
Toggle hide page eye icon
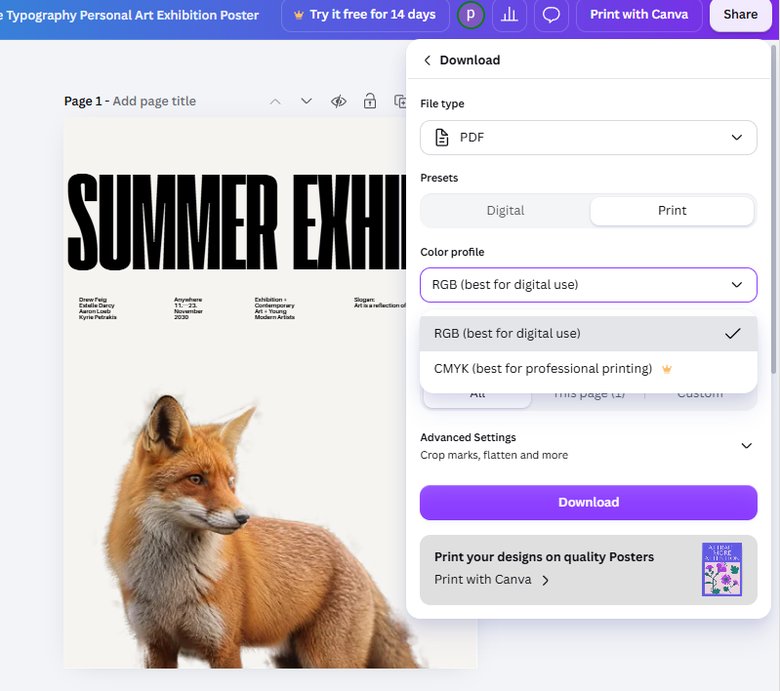[x=339, y=101]
